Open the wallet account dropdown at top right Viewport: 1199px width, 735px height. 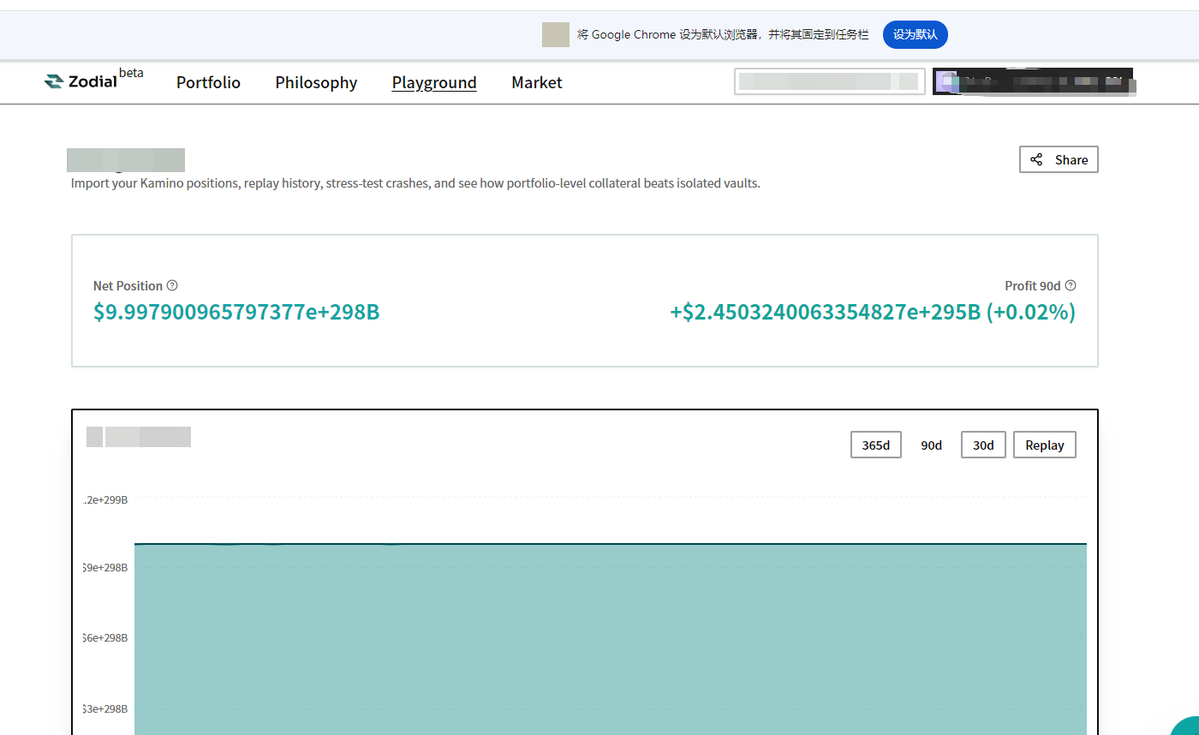pos(1034,81)
